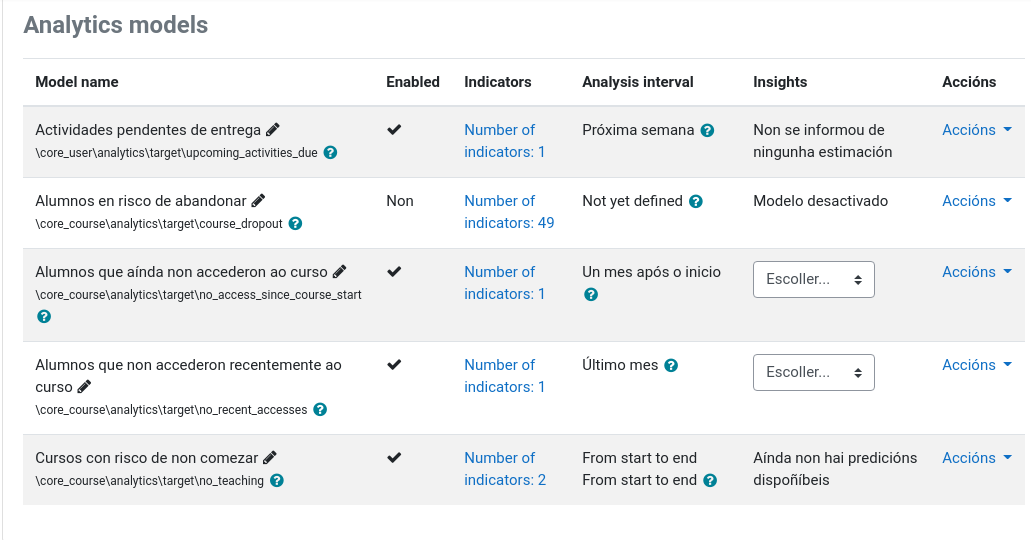Viewport: 1031px width, 540px height.
Task: Click the 'Analytics models' page heading
Action: [116, 24]
